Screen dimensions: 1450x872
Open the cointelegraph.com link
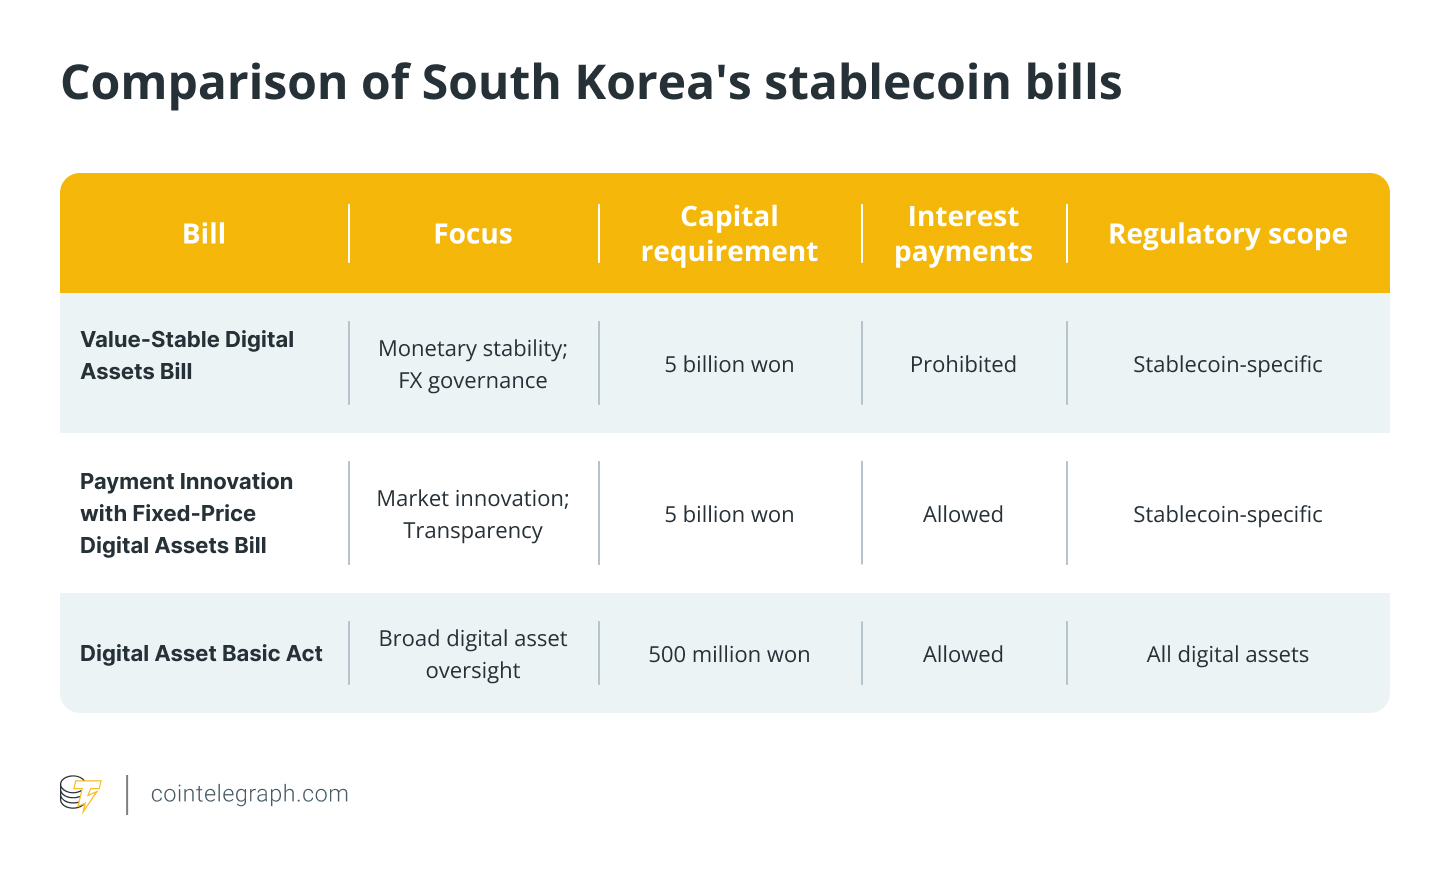coord(249,794)
